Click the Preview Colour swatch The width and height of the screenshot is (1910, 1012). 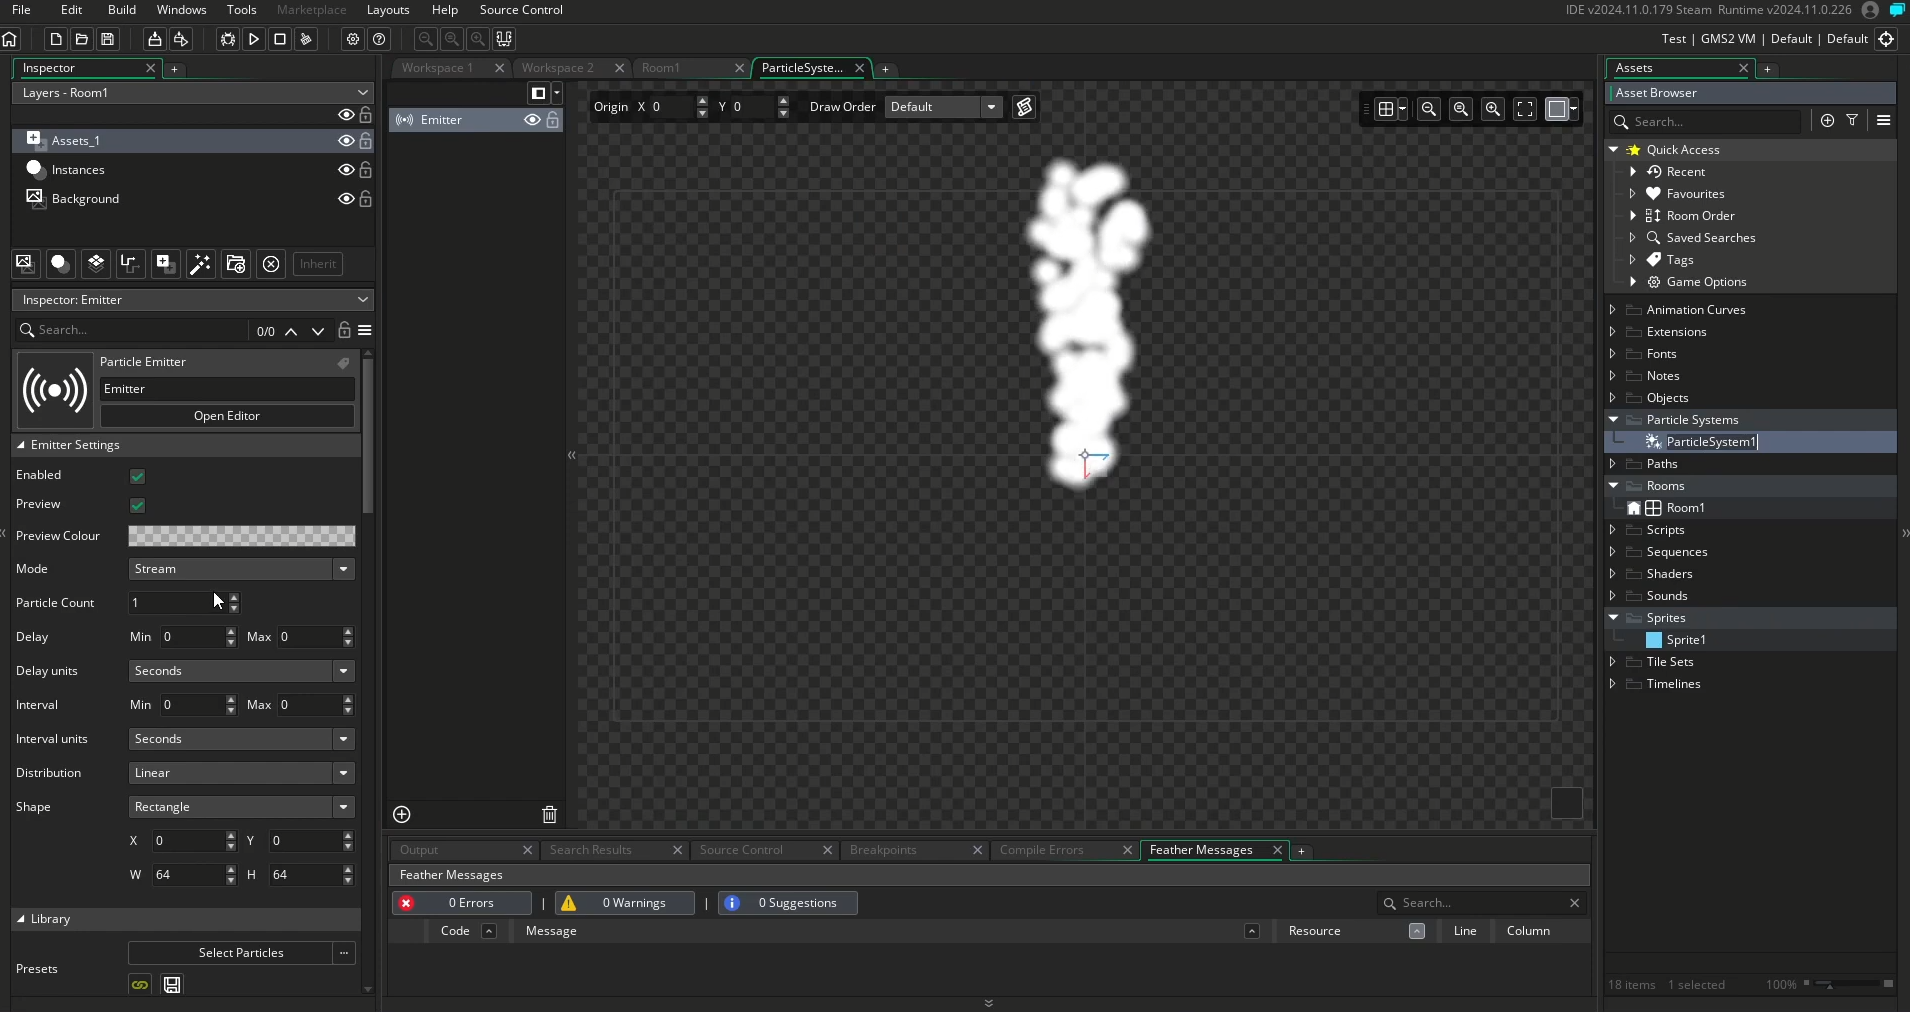[242, 536]
